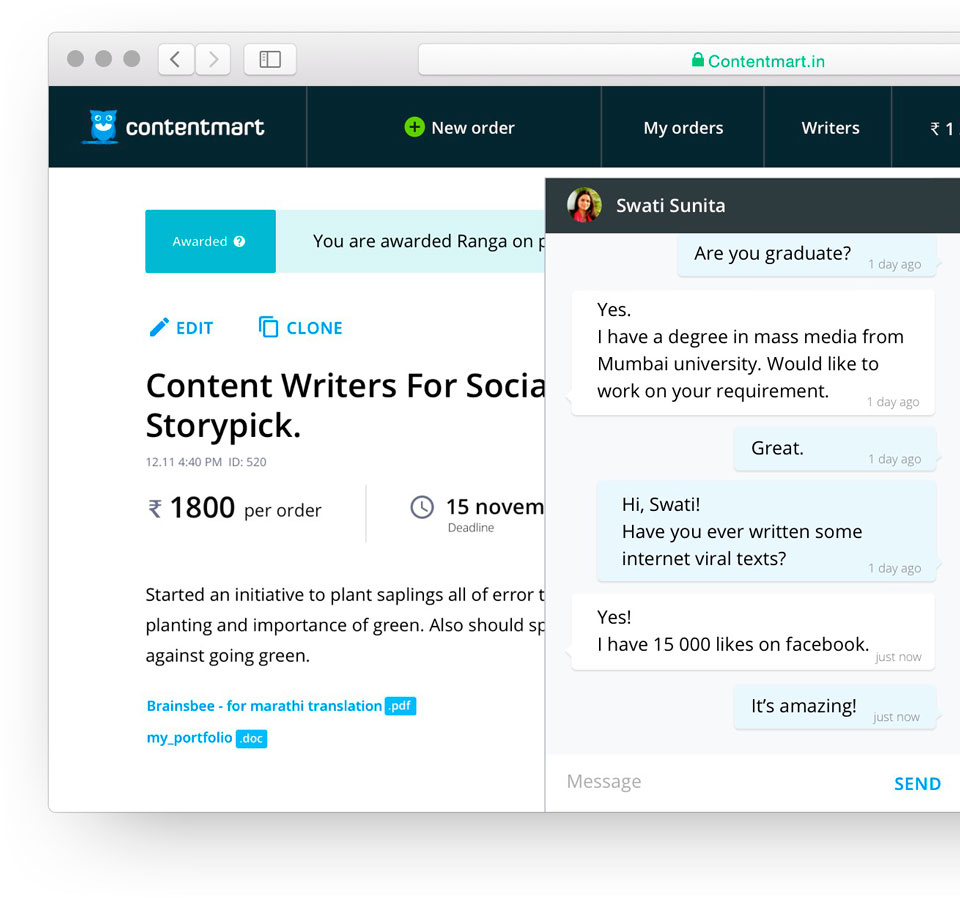Click Swati Sunita's profile avatar
Image resolution: width=960 pixels, height=898 pixels.
584,205
